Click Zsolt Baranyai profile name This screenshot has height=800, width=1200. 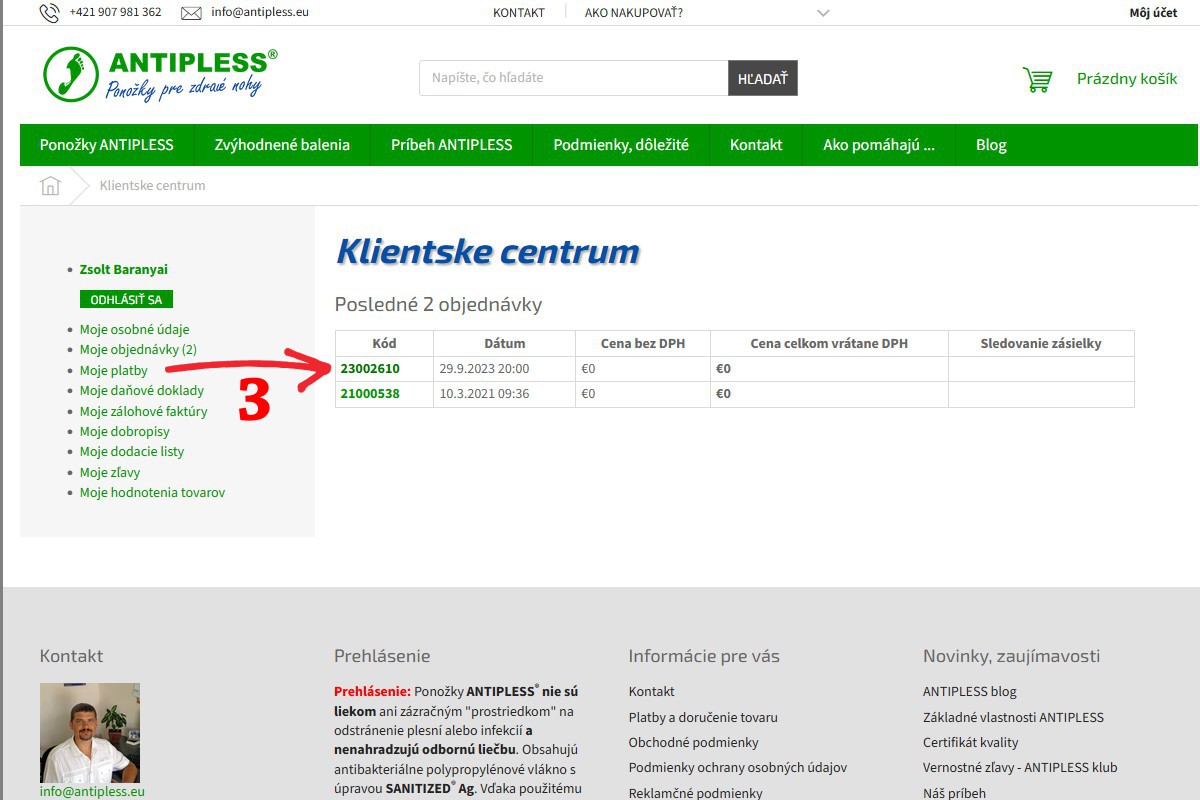[x=124, y=269]
